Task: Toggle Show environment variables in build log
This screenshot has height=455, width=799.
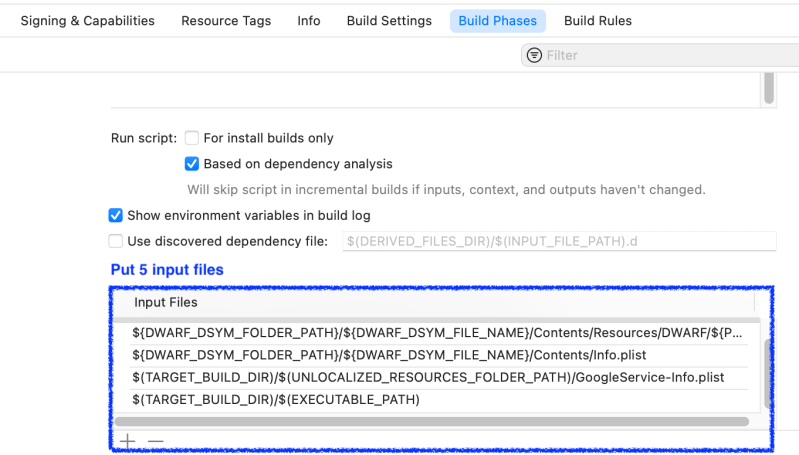Action: (x=116, y=215)
